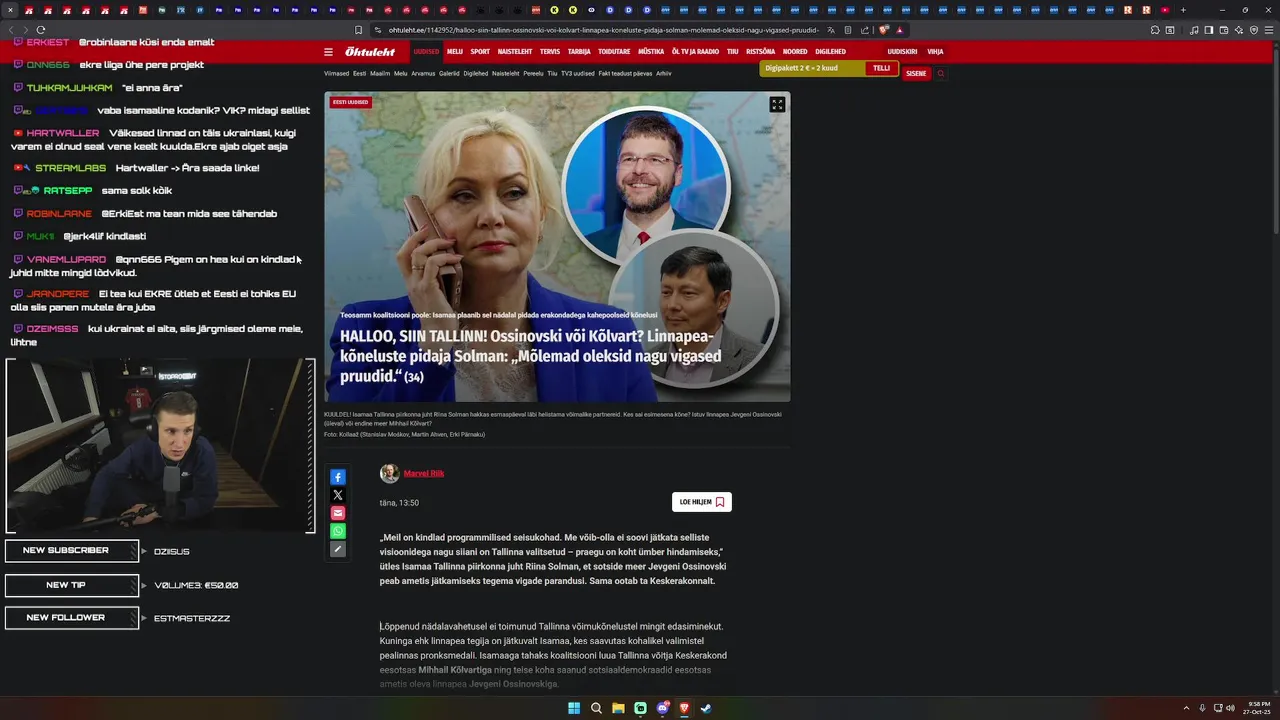Open the DIGILEHED section
Image resolution: width=1280 pixels, height=720 pixels.
coord(830,52)
